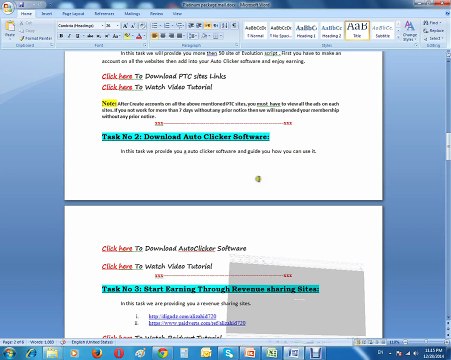Viewport: 451px width, 360px height.
Task: Toggle Superscript formatting
Action: coord(107,36)
